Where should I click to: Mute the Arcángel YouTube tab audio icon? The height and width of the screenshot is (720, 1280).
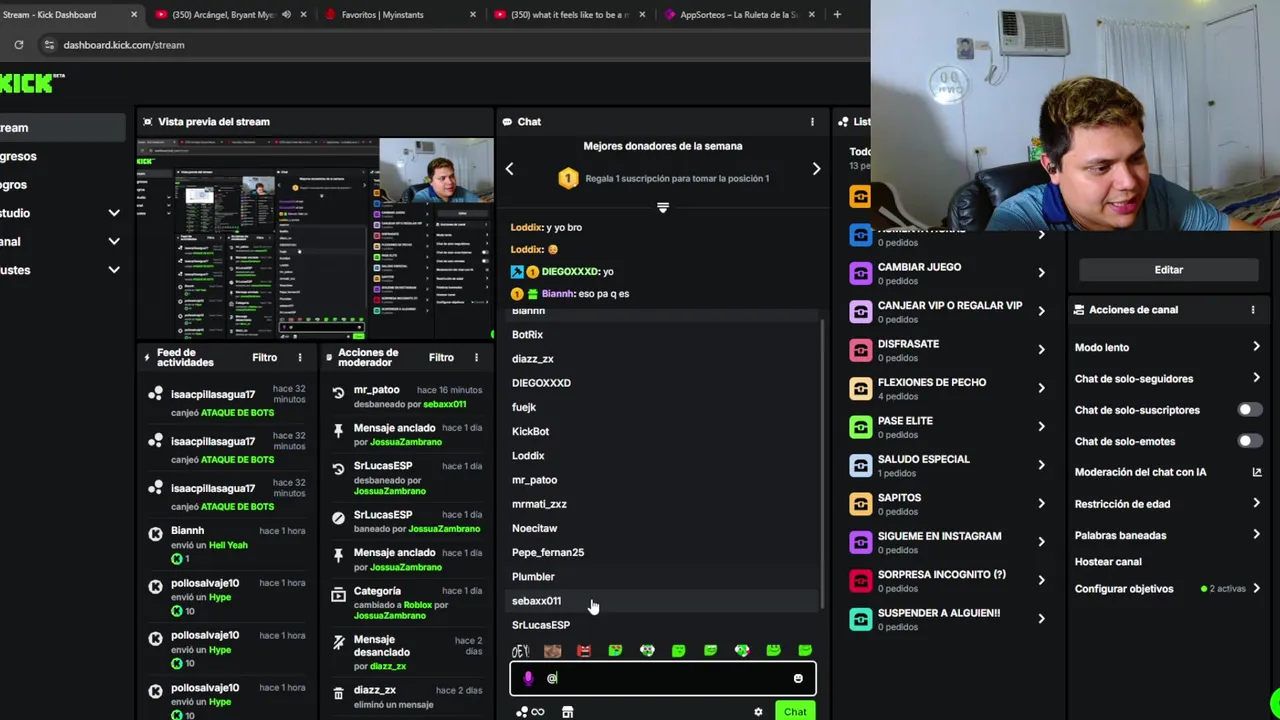pyautogui.click(x=286, y=15)
